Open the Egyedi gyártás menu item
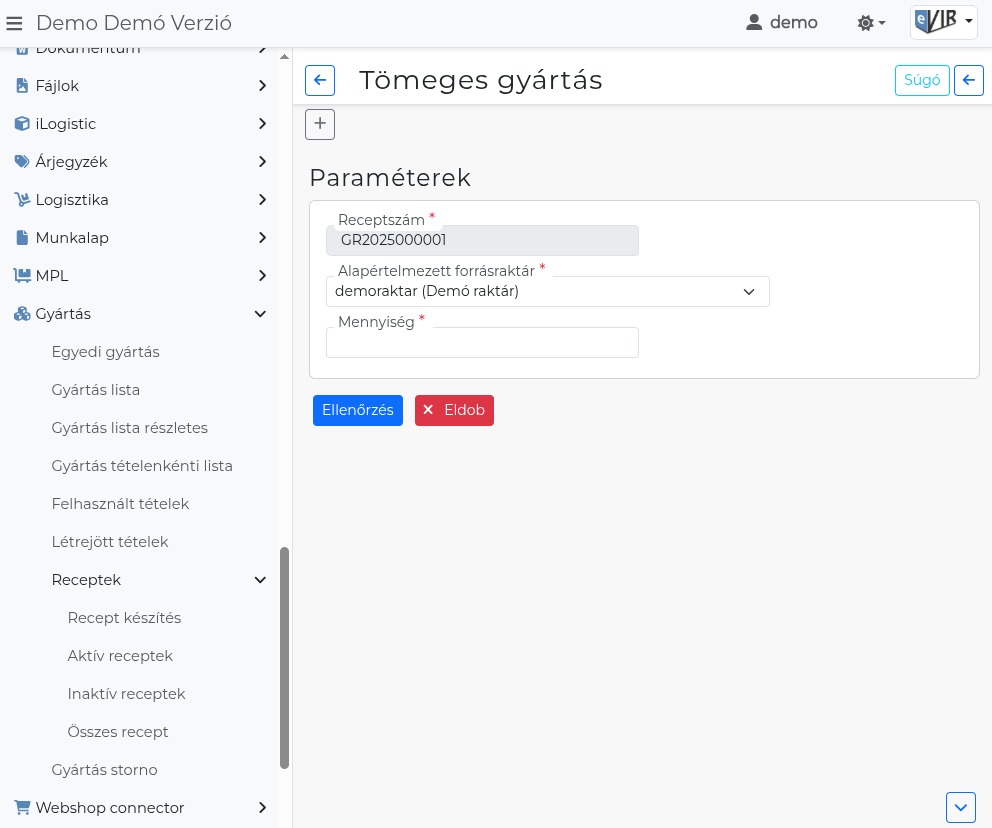992x828 pixels. [x=105, y=352]
